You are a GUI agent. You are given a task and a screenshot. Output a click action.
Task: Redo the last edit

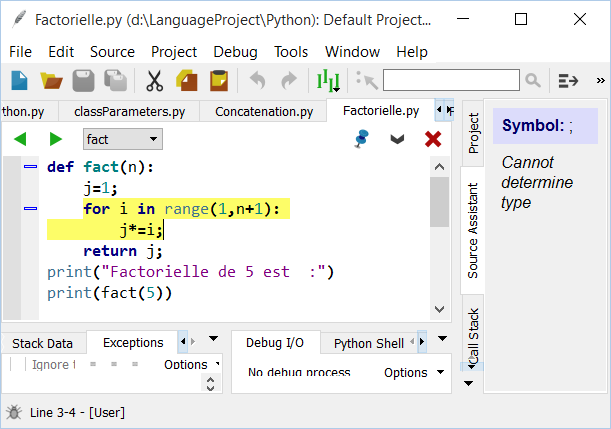289,81
